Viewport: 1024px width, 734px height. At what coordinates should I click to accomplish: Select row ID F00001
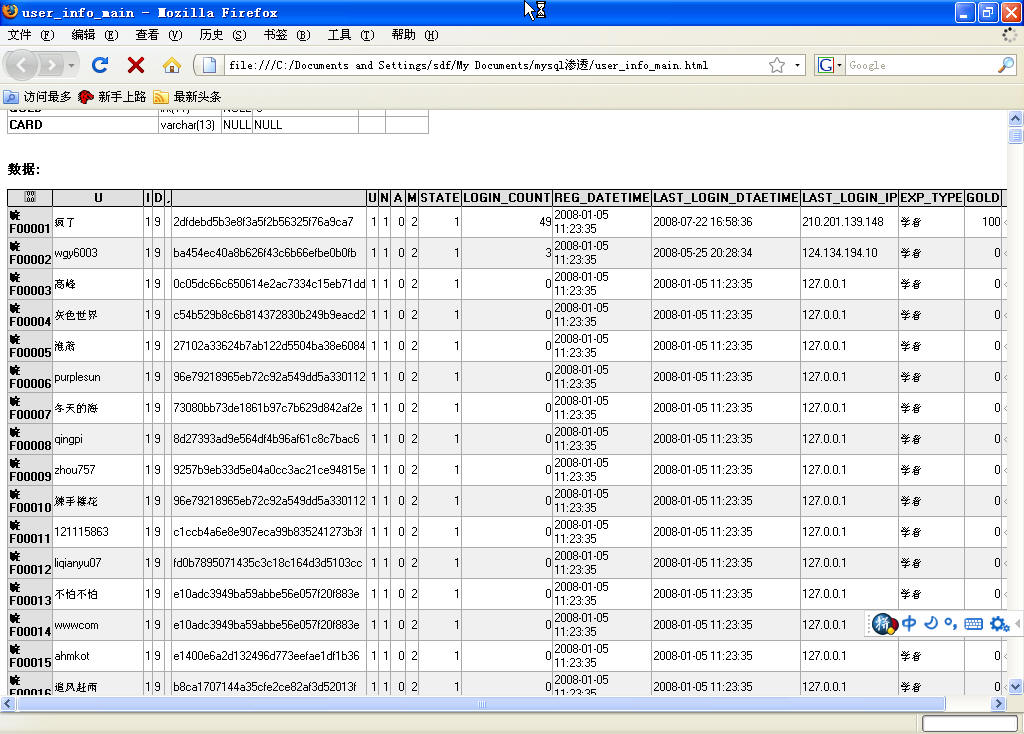tap(30, 229)
